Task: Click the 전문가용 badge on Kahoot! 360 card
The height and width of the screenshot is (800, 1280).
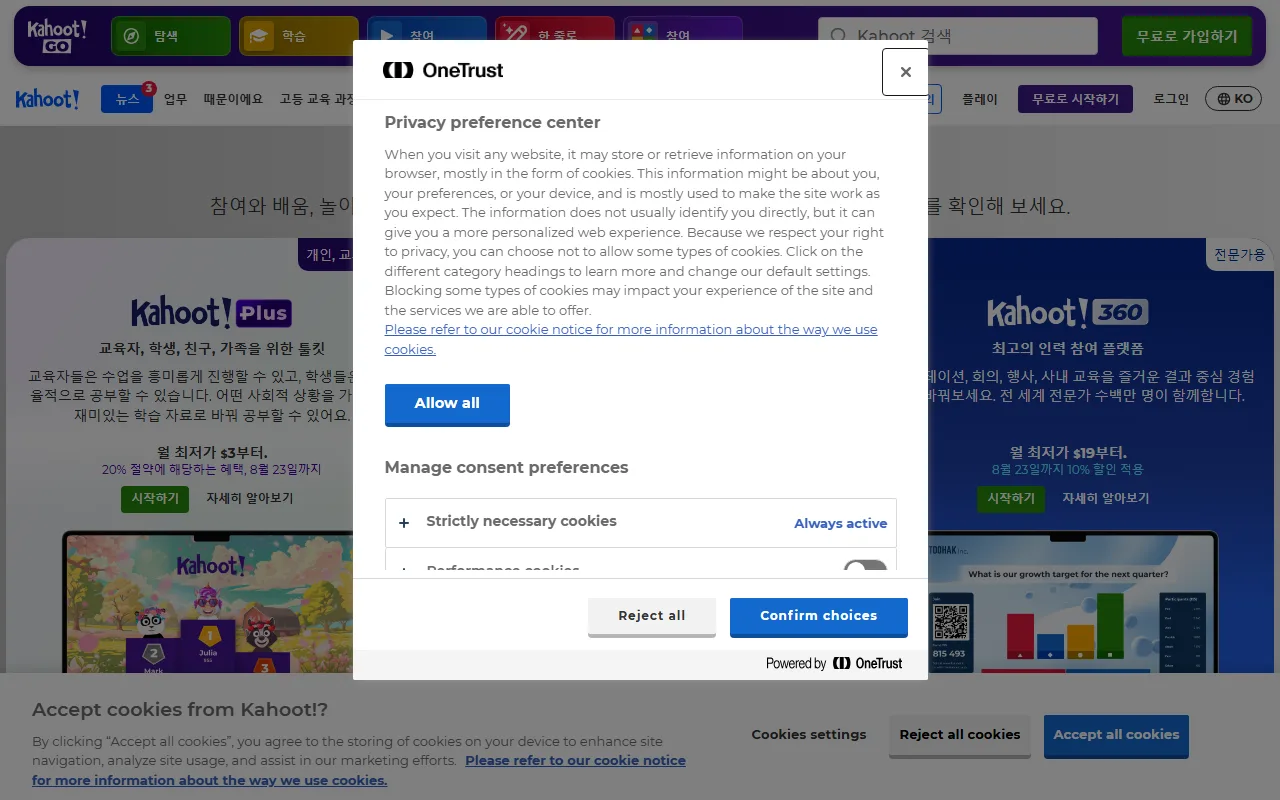Action: 1240,254
